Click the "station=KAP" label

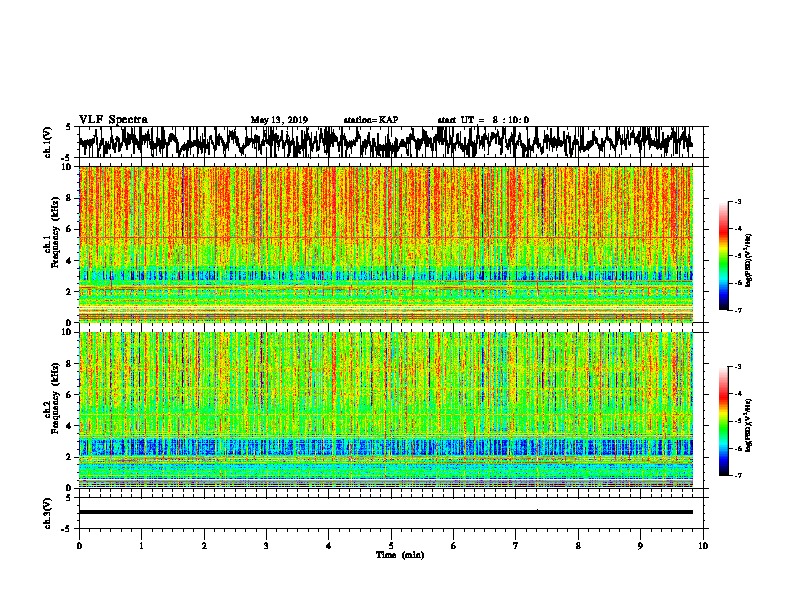click(371, 120)
